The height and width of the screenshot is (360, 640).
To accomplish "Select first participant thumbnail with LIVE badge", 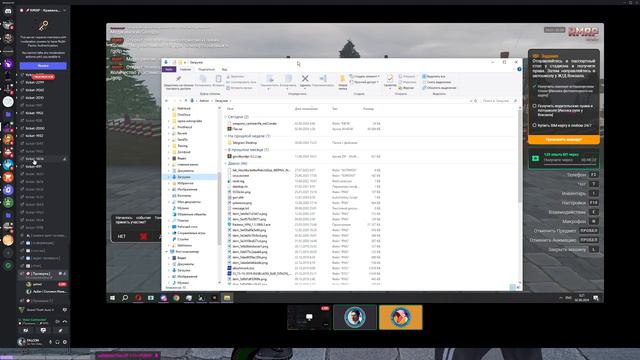I will [309, 317].
